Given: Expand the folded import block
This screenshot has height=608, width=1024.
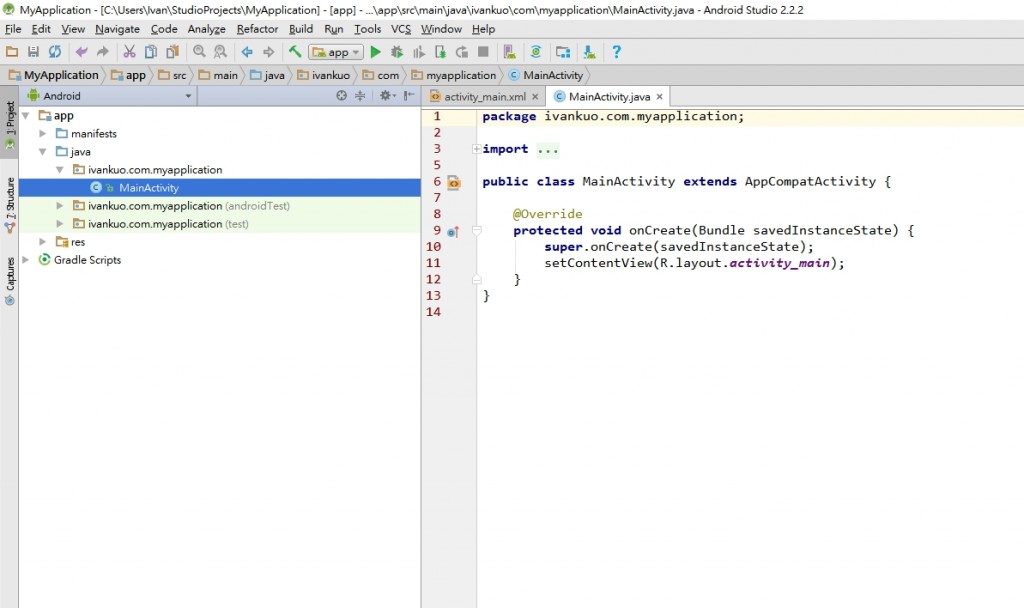Looking at the screenshot, I should point(477,149).
